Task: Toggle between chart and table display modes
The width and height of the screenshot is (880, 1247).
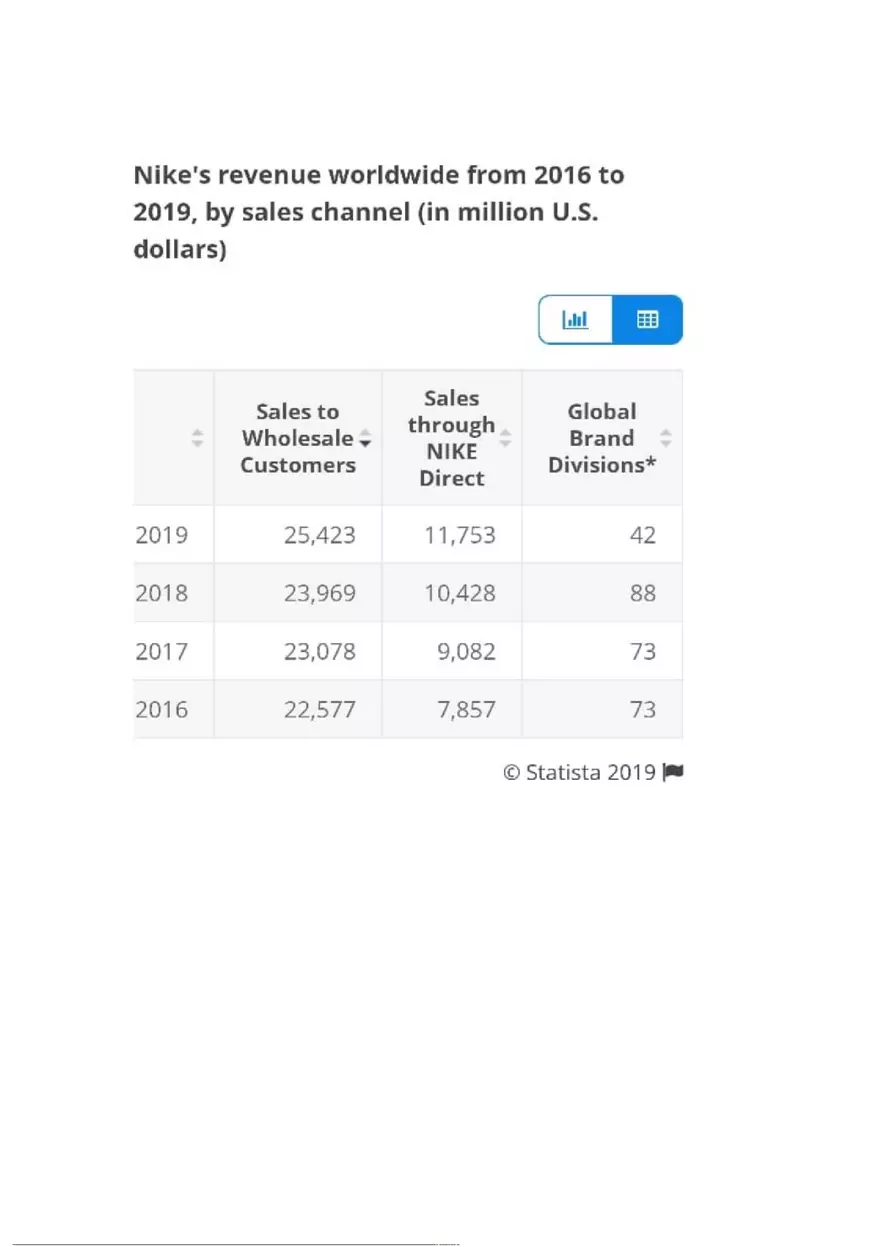Action: coord(610,319)
